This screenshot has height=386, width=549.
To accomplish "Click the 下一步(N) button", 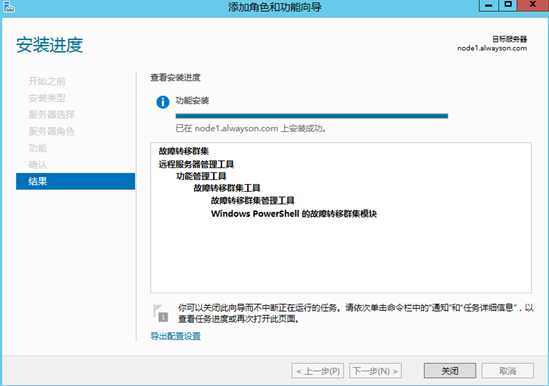I will [375, 371].
